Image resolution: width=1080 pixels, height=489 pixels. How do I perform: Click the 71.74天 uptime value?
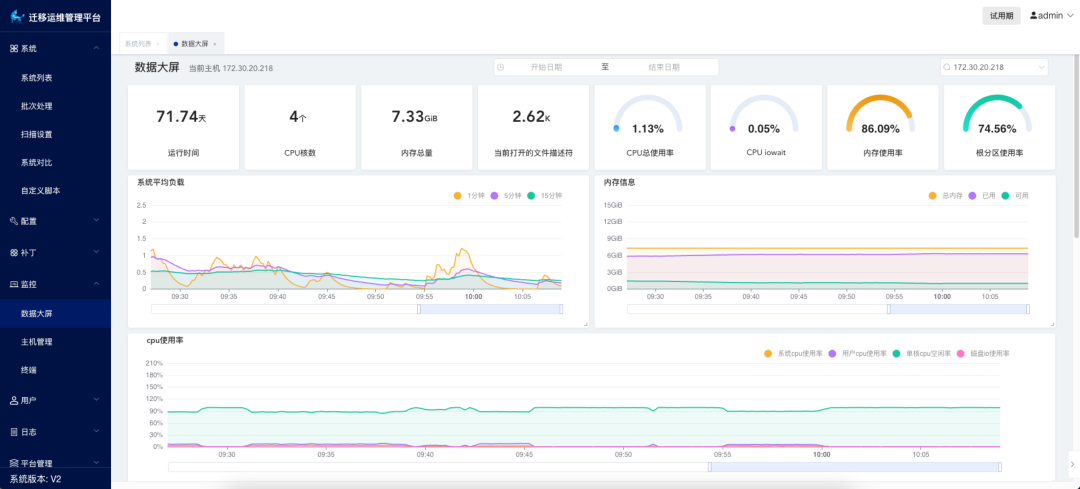[181, 117]
